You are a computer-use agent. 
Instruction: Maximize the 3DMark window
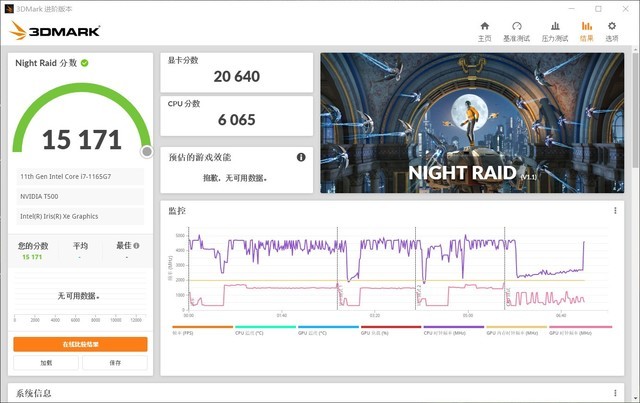[598, 9]
